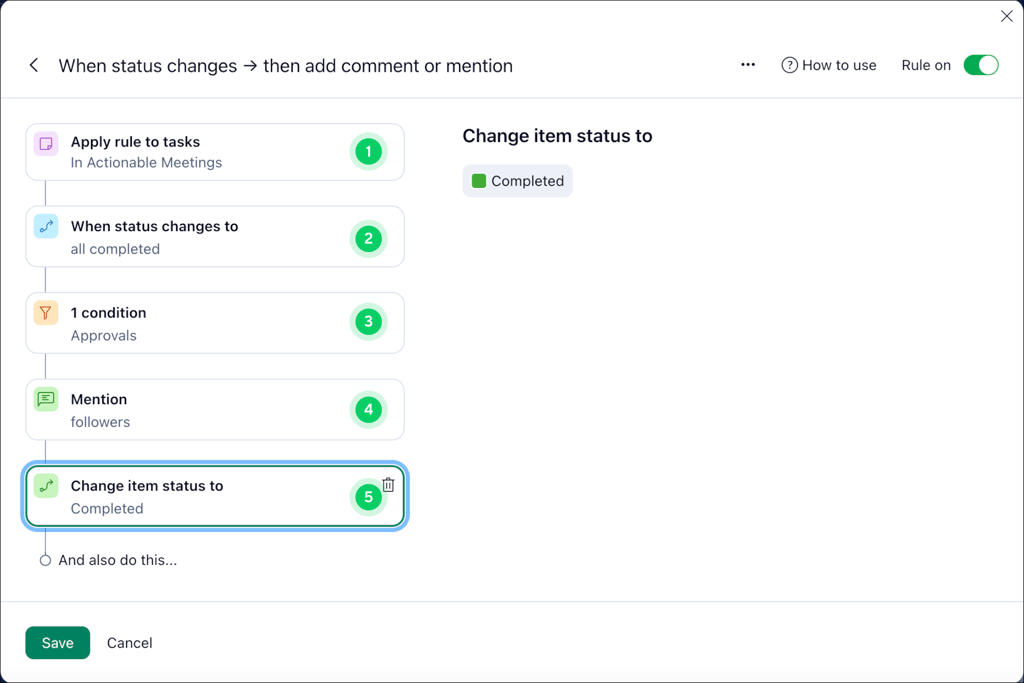This screenshot has width=1024, height=683.
Task: Click the status change arrow icon on step 2
Action: point(45,226)
